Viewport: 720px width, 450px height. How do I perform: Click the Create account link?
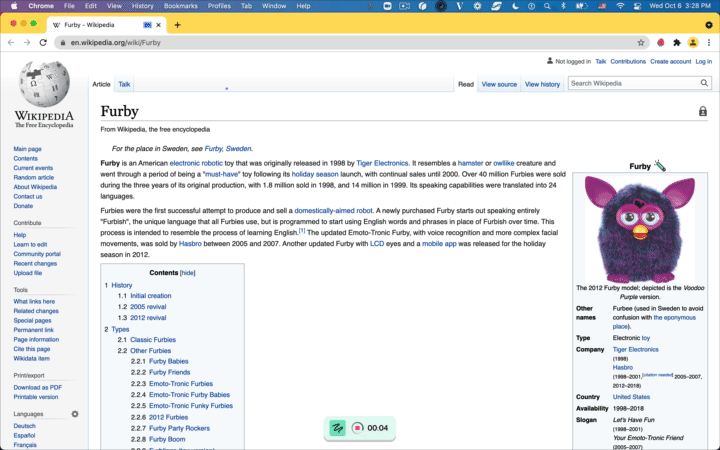coord(670,61)
